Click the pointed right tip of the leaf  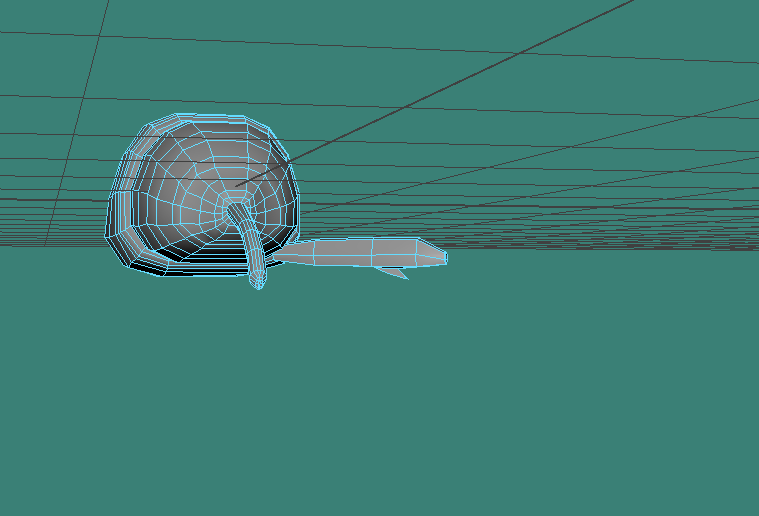[443, 257]
